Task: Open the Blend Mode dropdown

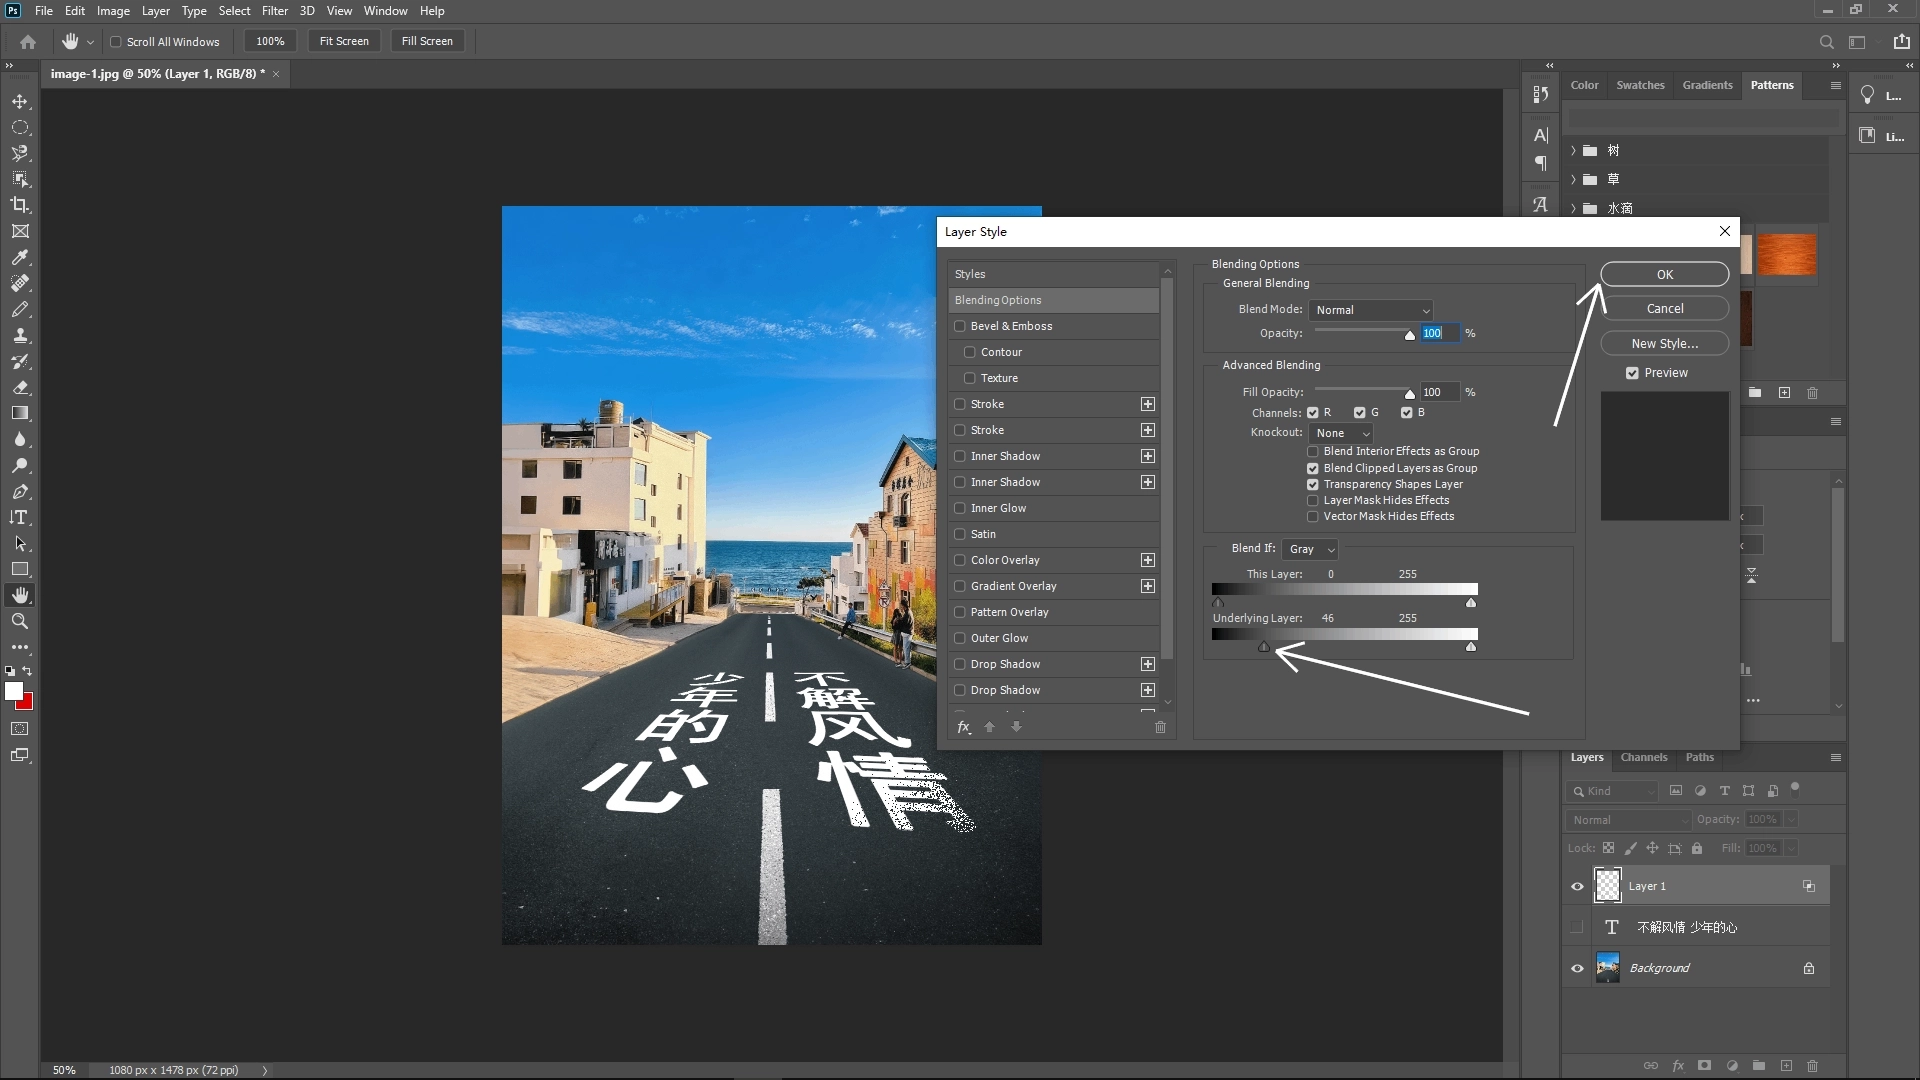Action: [x=1371, y=310]
